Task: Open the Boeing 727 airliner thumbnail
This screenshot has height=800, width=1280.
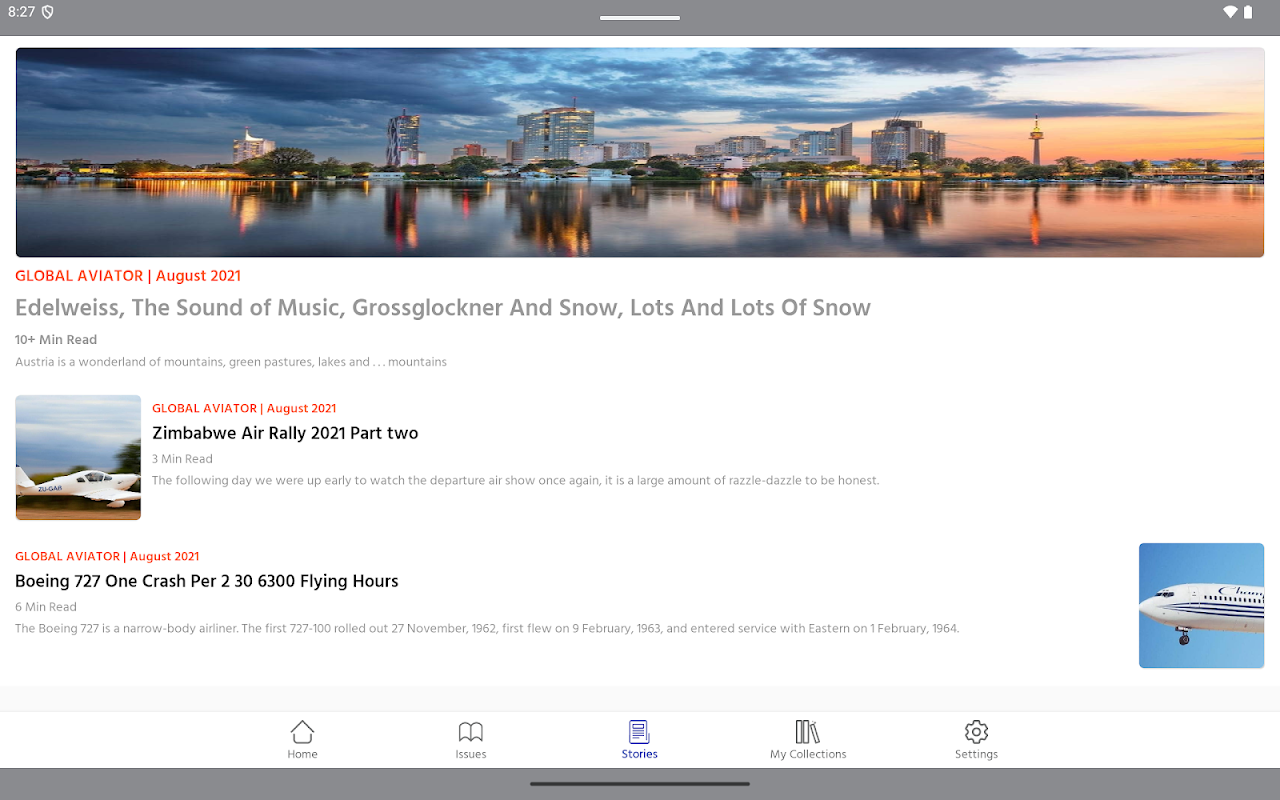Action: [1201, 605]
